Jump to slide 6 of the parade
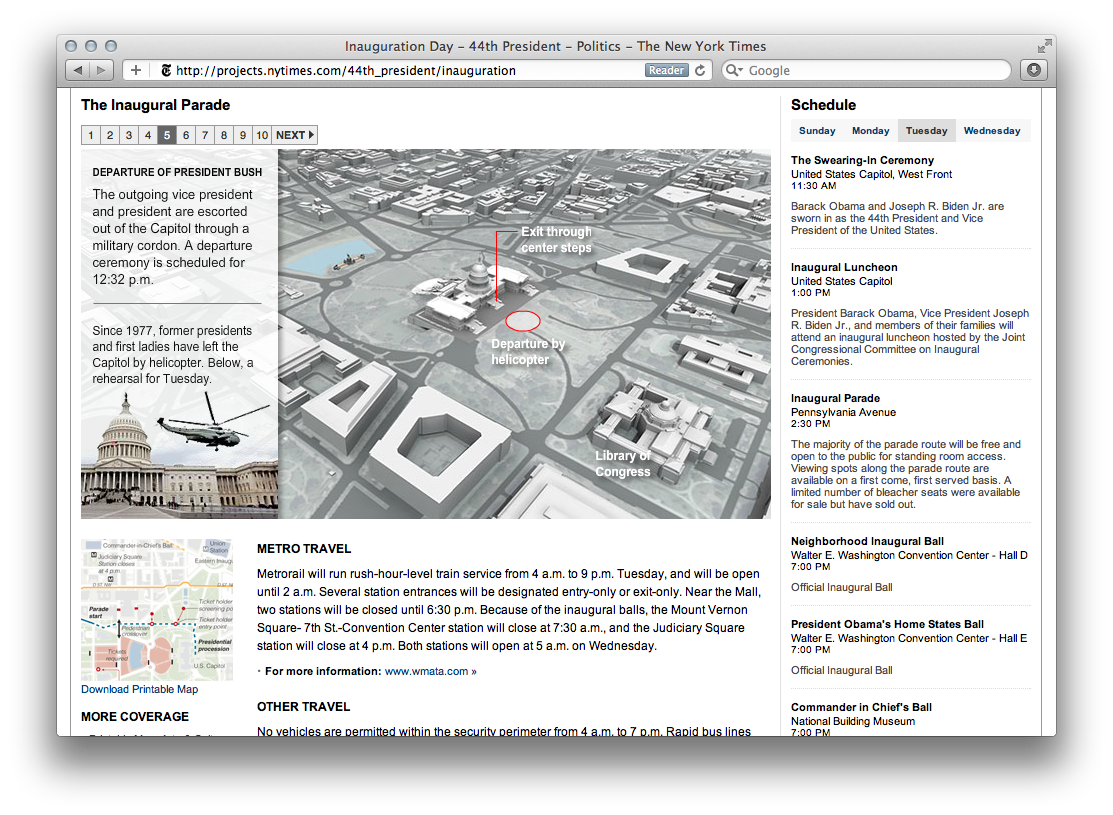The width and height of the screenshot is (1113, 815). [x=186, y=135]
